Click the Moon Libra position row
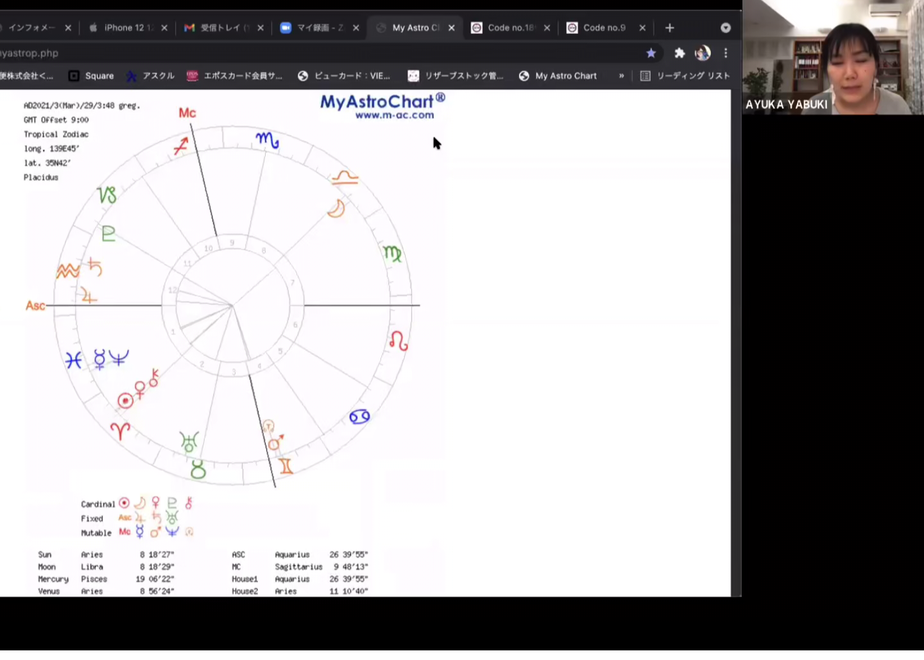The height and width of the screenshot is (660, 924). [x=106, y=567]
